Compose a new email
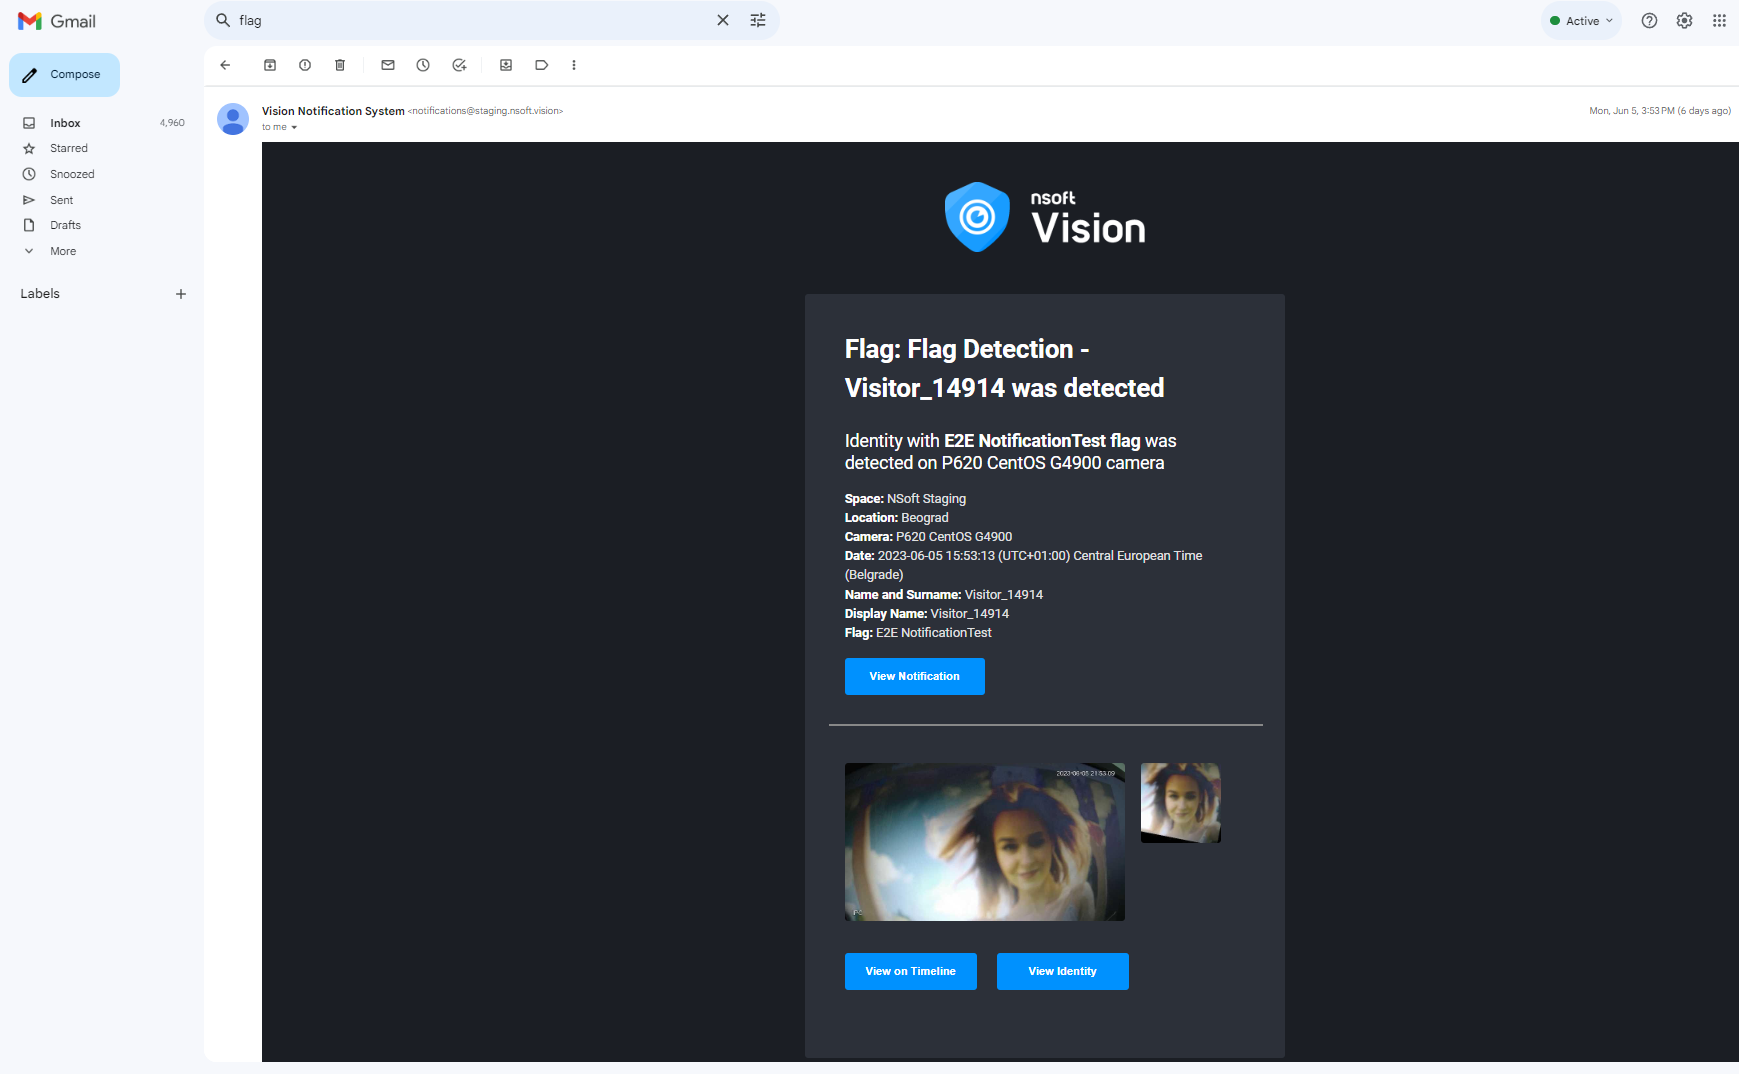The image size is (1739, 1074). tap(64, 75)
